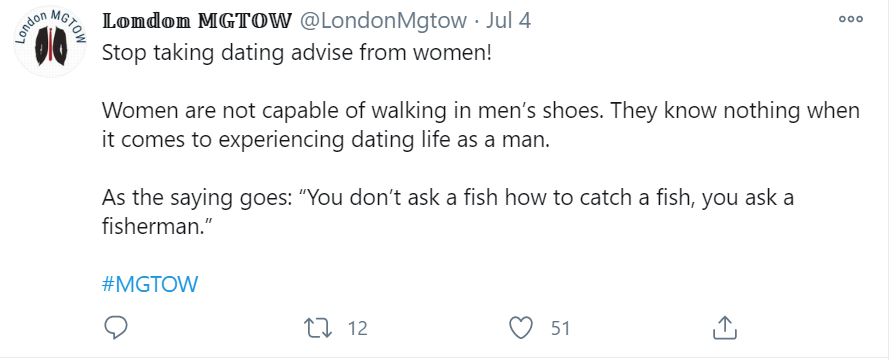This screenshot has height=360, width=896.
Task: Click curved 'London MGTOW' text in logo
Action: coord(50,23)
